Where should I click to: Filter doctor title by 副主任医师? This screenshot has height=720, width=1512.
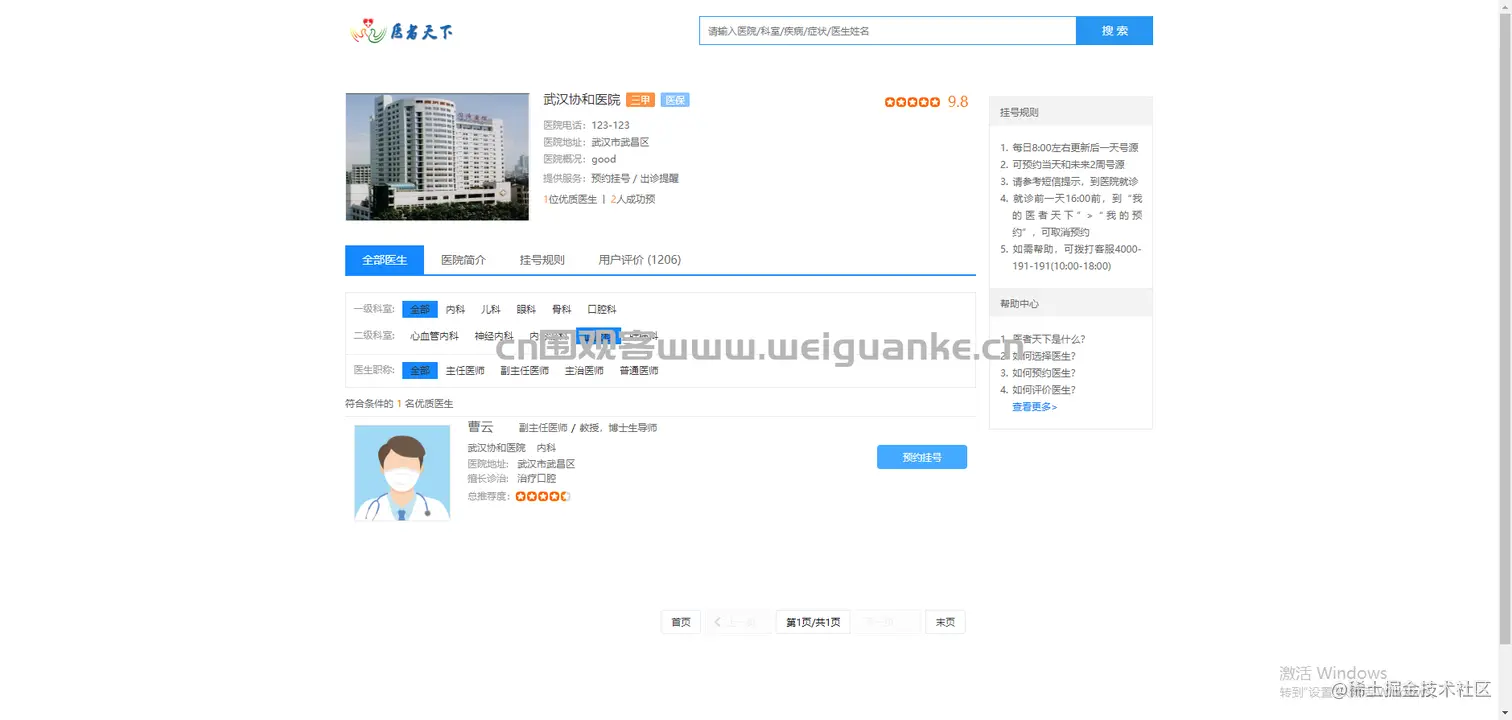(x=525, y=371)
